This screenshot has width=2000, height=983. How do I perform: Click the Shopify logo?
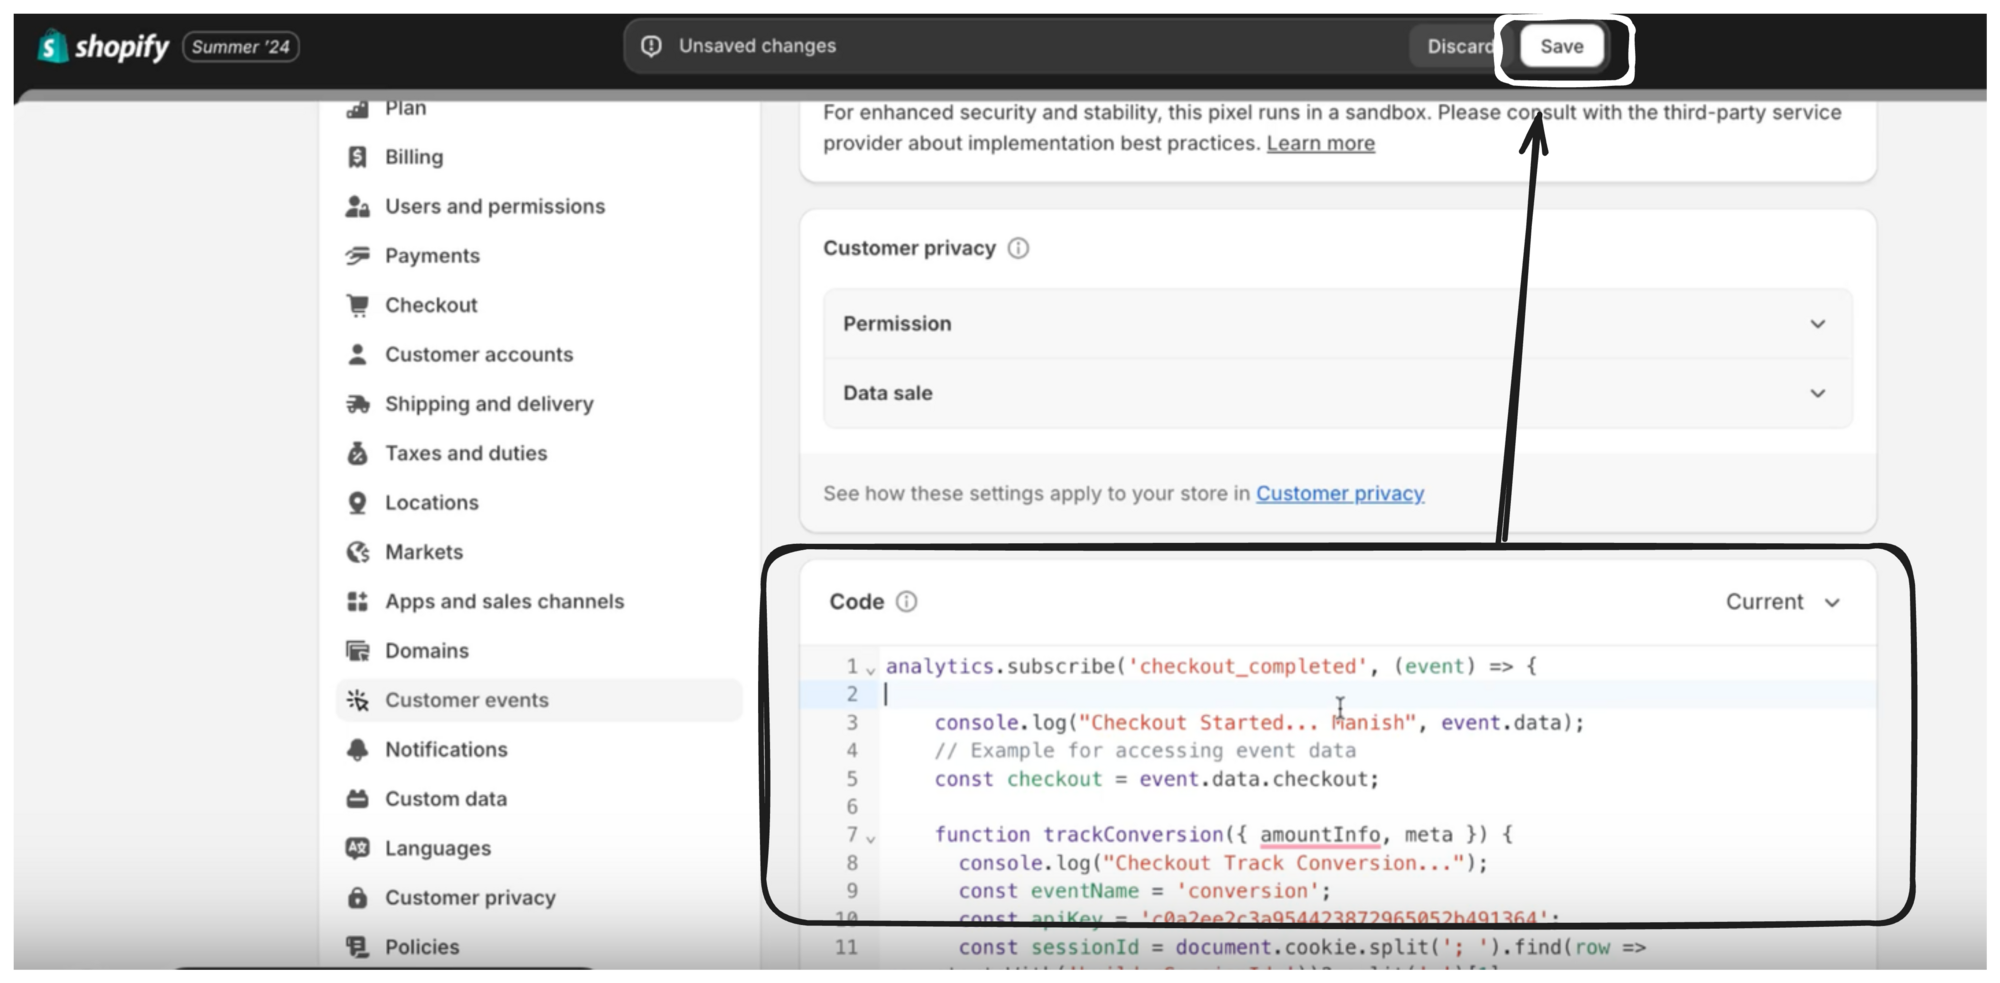[x=103, y=46]
